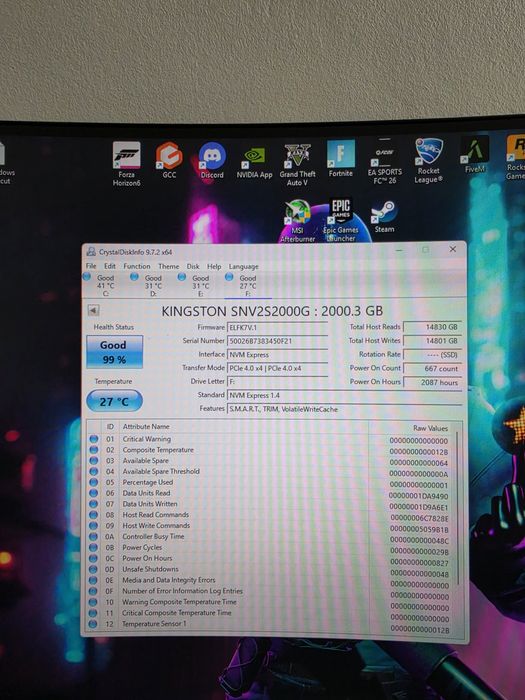Open the Discord desktop shortcut

[x=212, y=160]
